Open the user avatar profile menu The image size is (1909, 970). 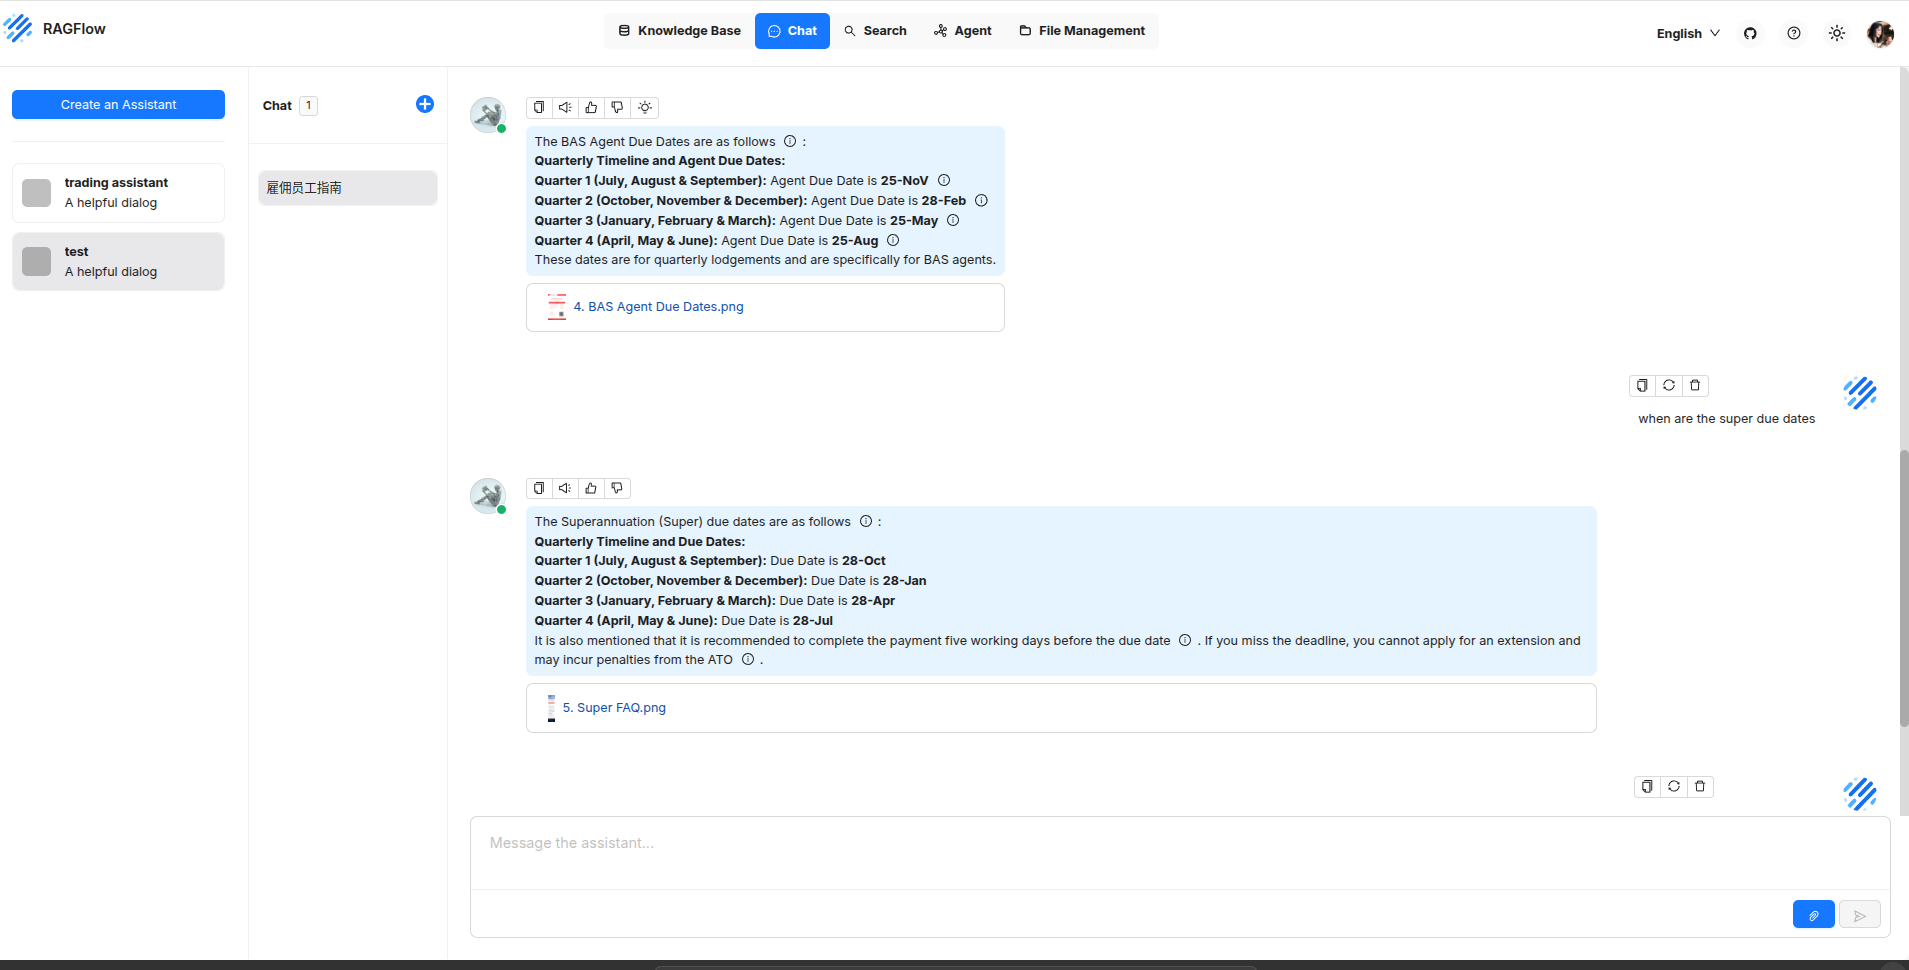pos(1880,33)
